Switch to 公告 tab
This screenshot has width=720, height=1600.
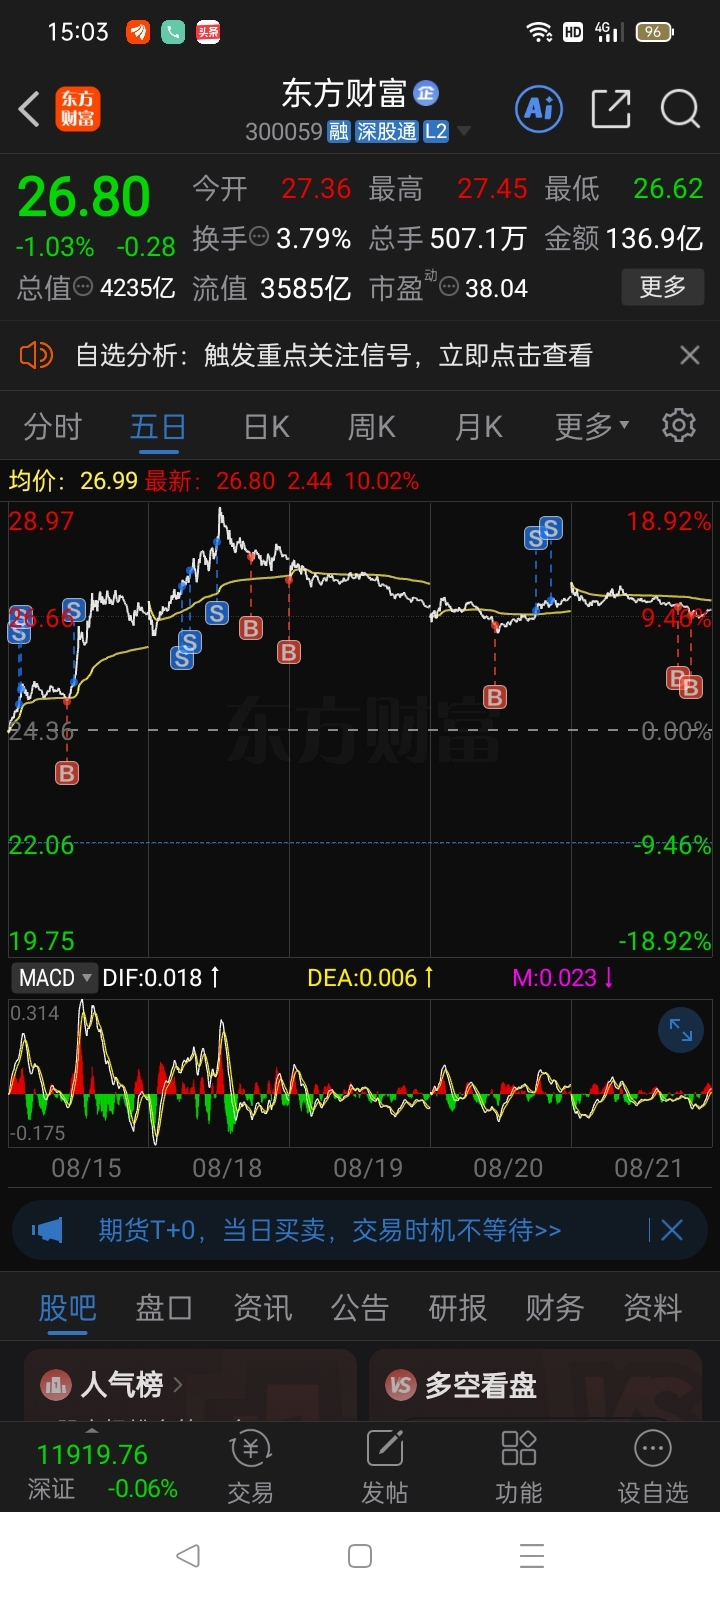[x=360, y=1308]
